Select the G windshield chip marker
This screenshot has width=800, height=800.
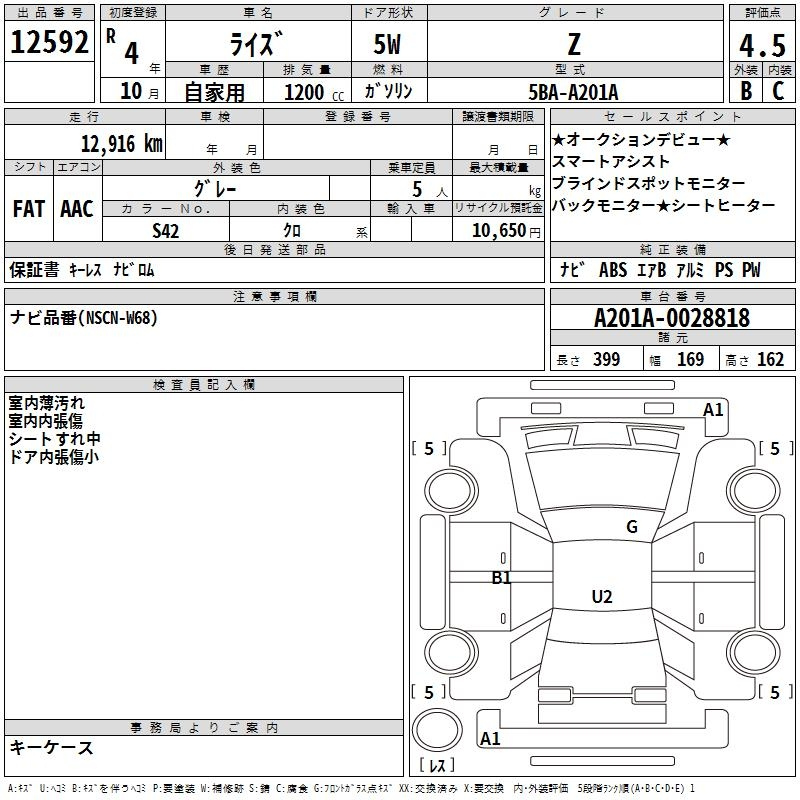[631, 527]
